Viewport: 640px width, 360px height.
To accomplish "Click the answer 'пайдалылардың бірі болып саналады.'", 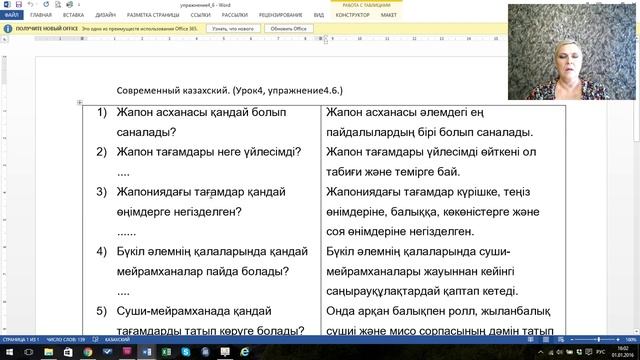I will (429, 132).
